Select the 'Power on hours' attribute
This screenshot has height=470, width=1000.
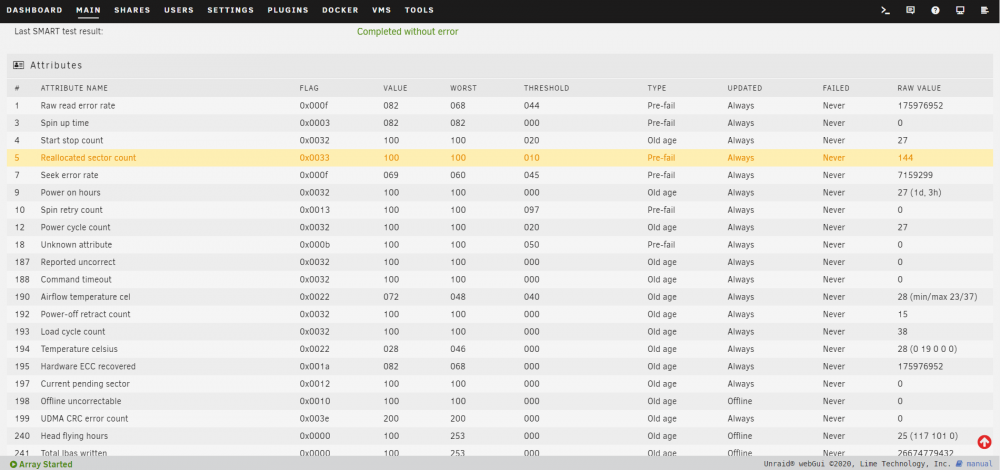70,193
